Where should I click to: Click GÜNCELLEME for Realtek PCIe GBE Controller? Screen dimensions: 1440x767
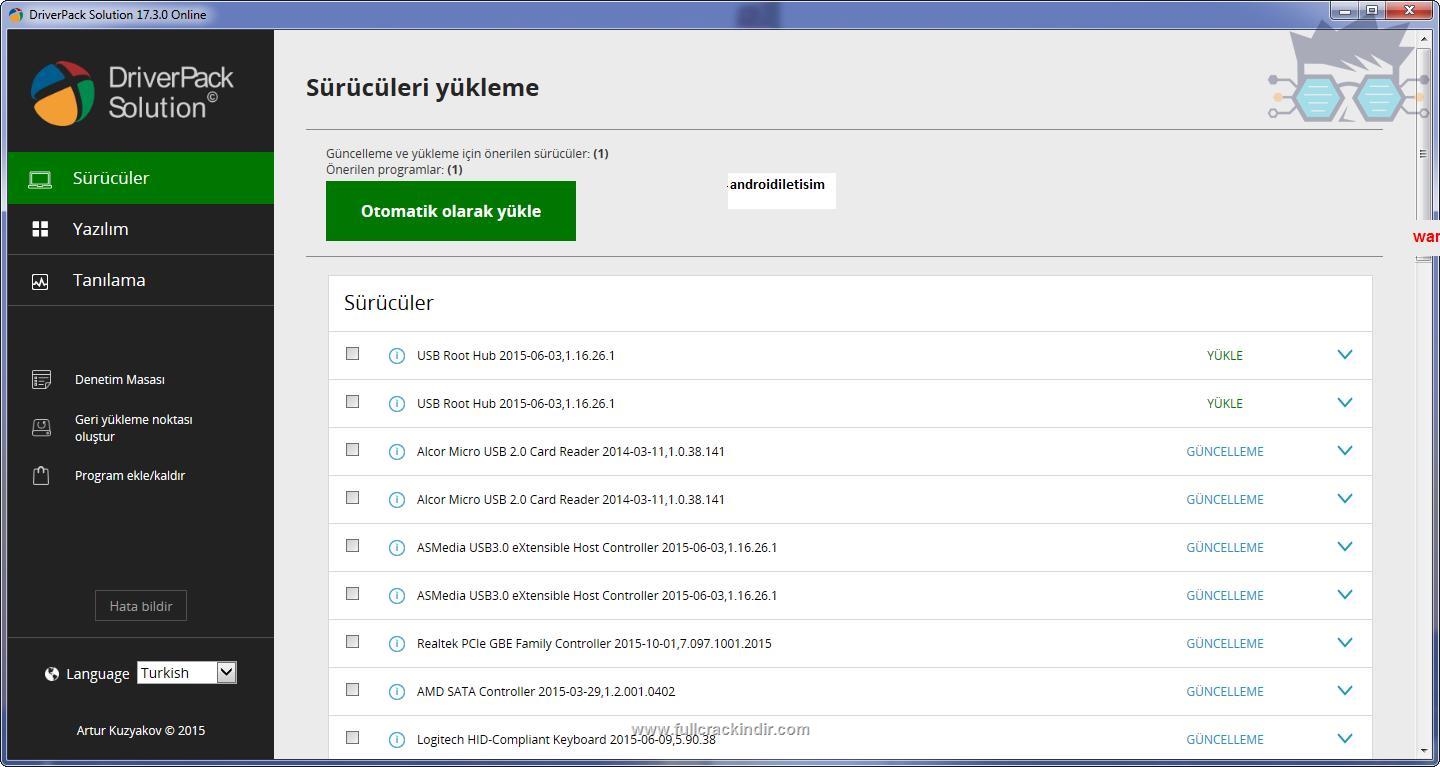1225,644
